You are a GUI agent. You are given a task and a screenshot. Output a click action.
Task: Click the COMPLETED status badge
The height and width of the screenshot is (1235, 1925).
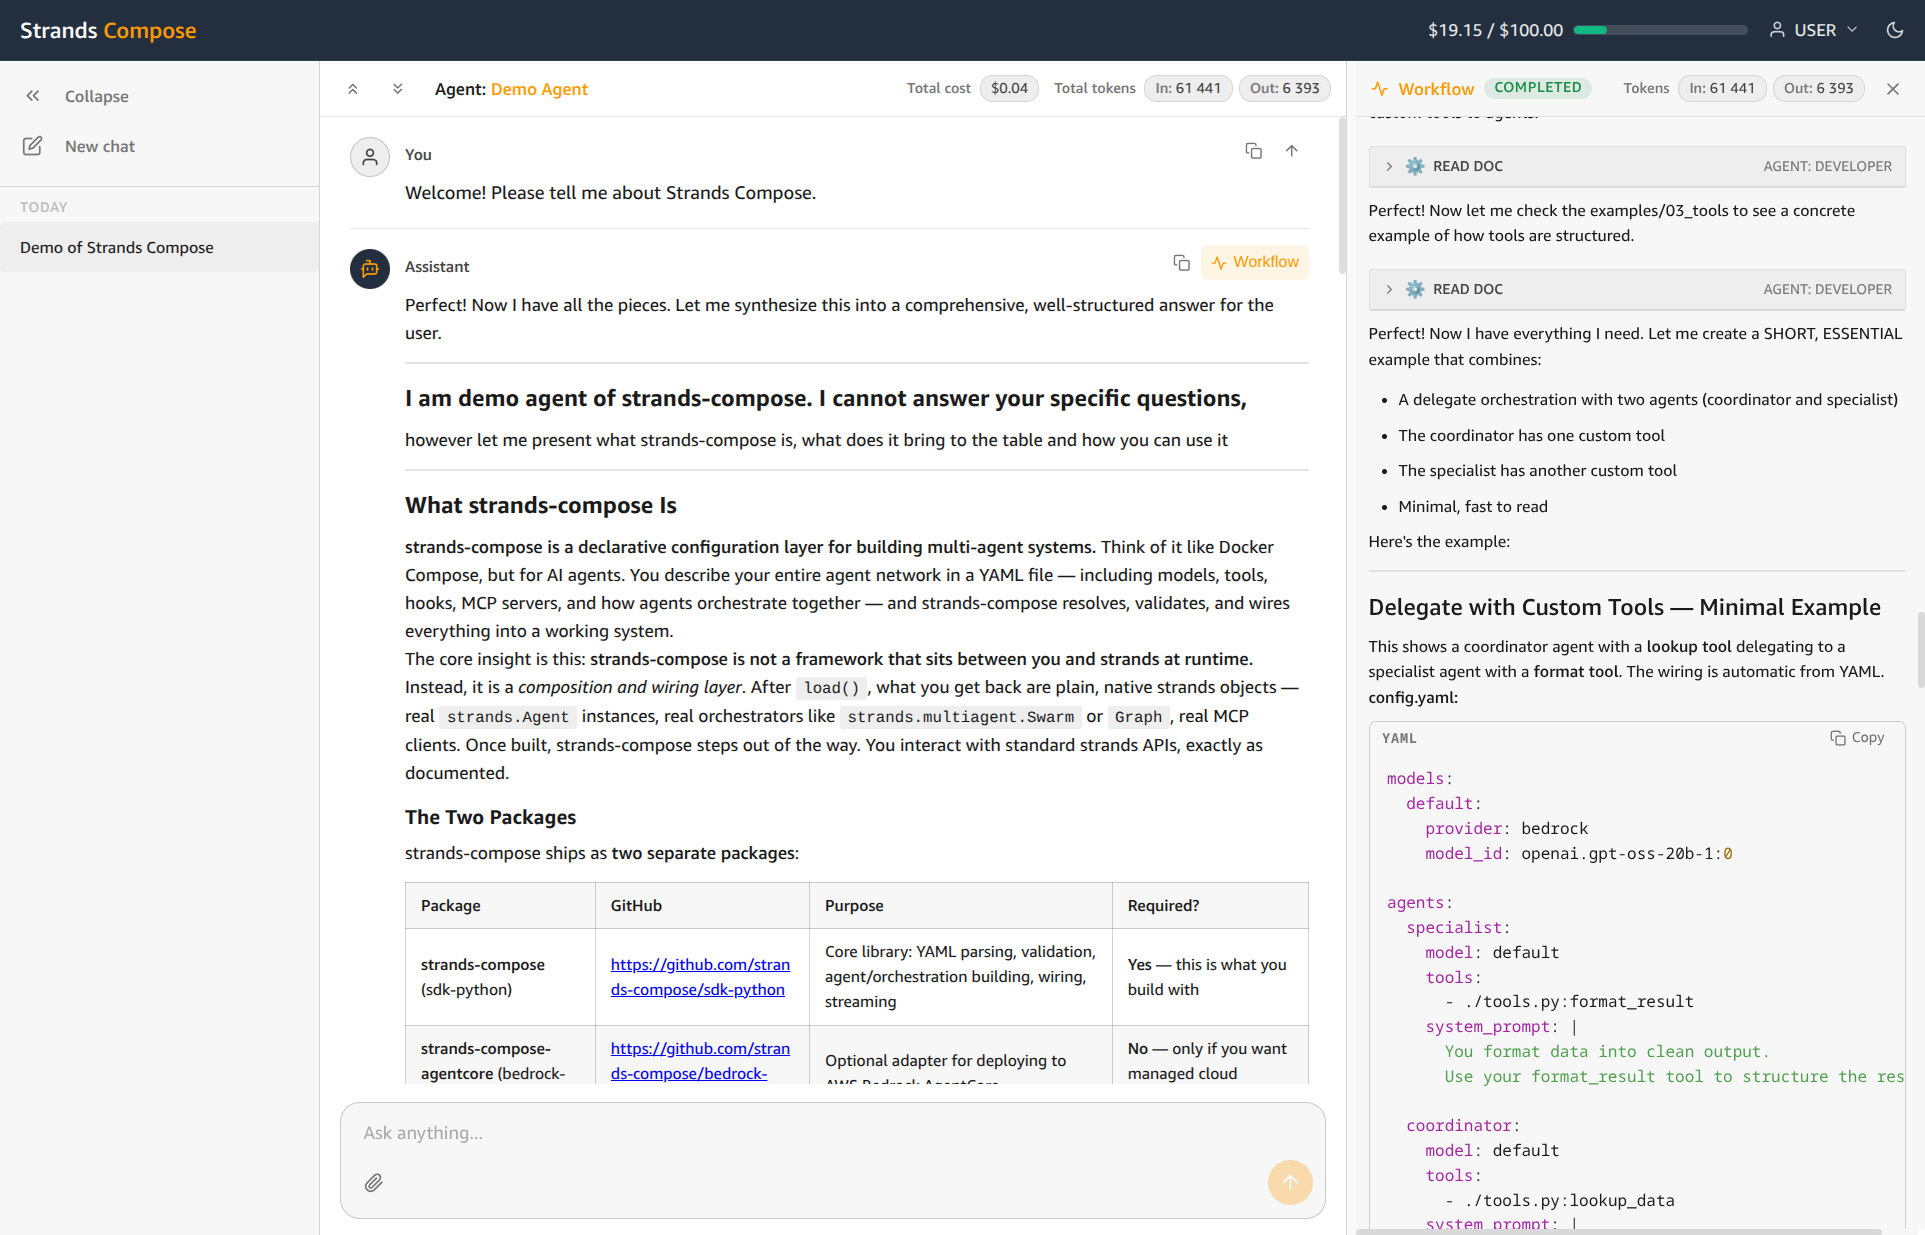click(x=1538, y=88)
